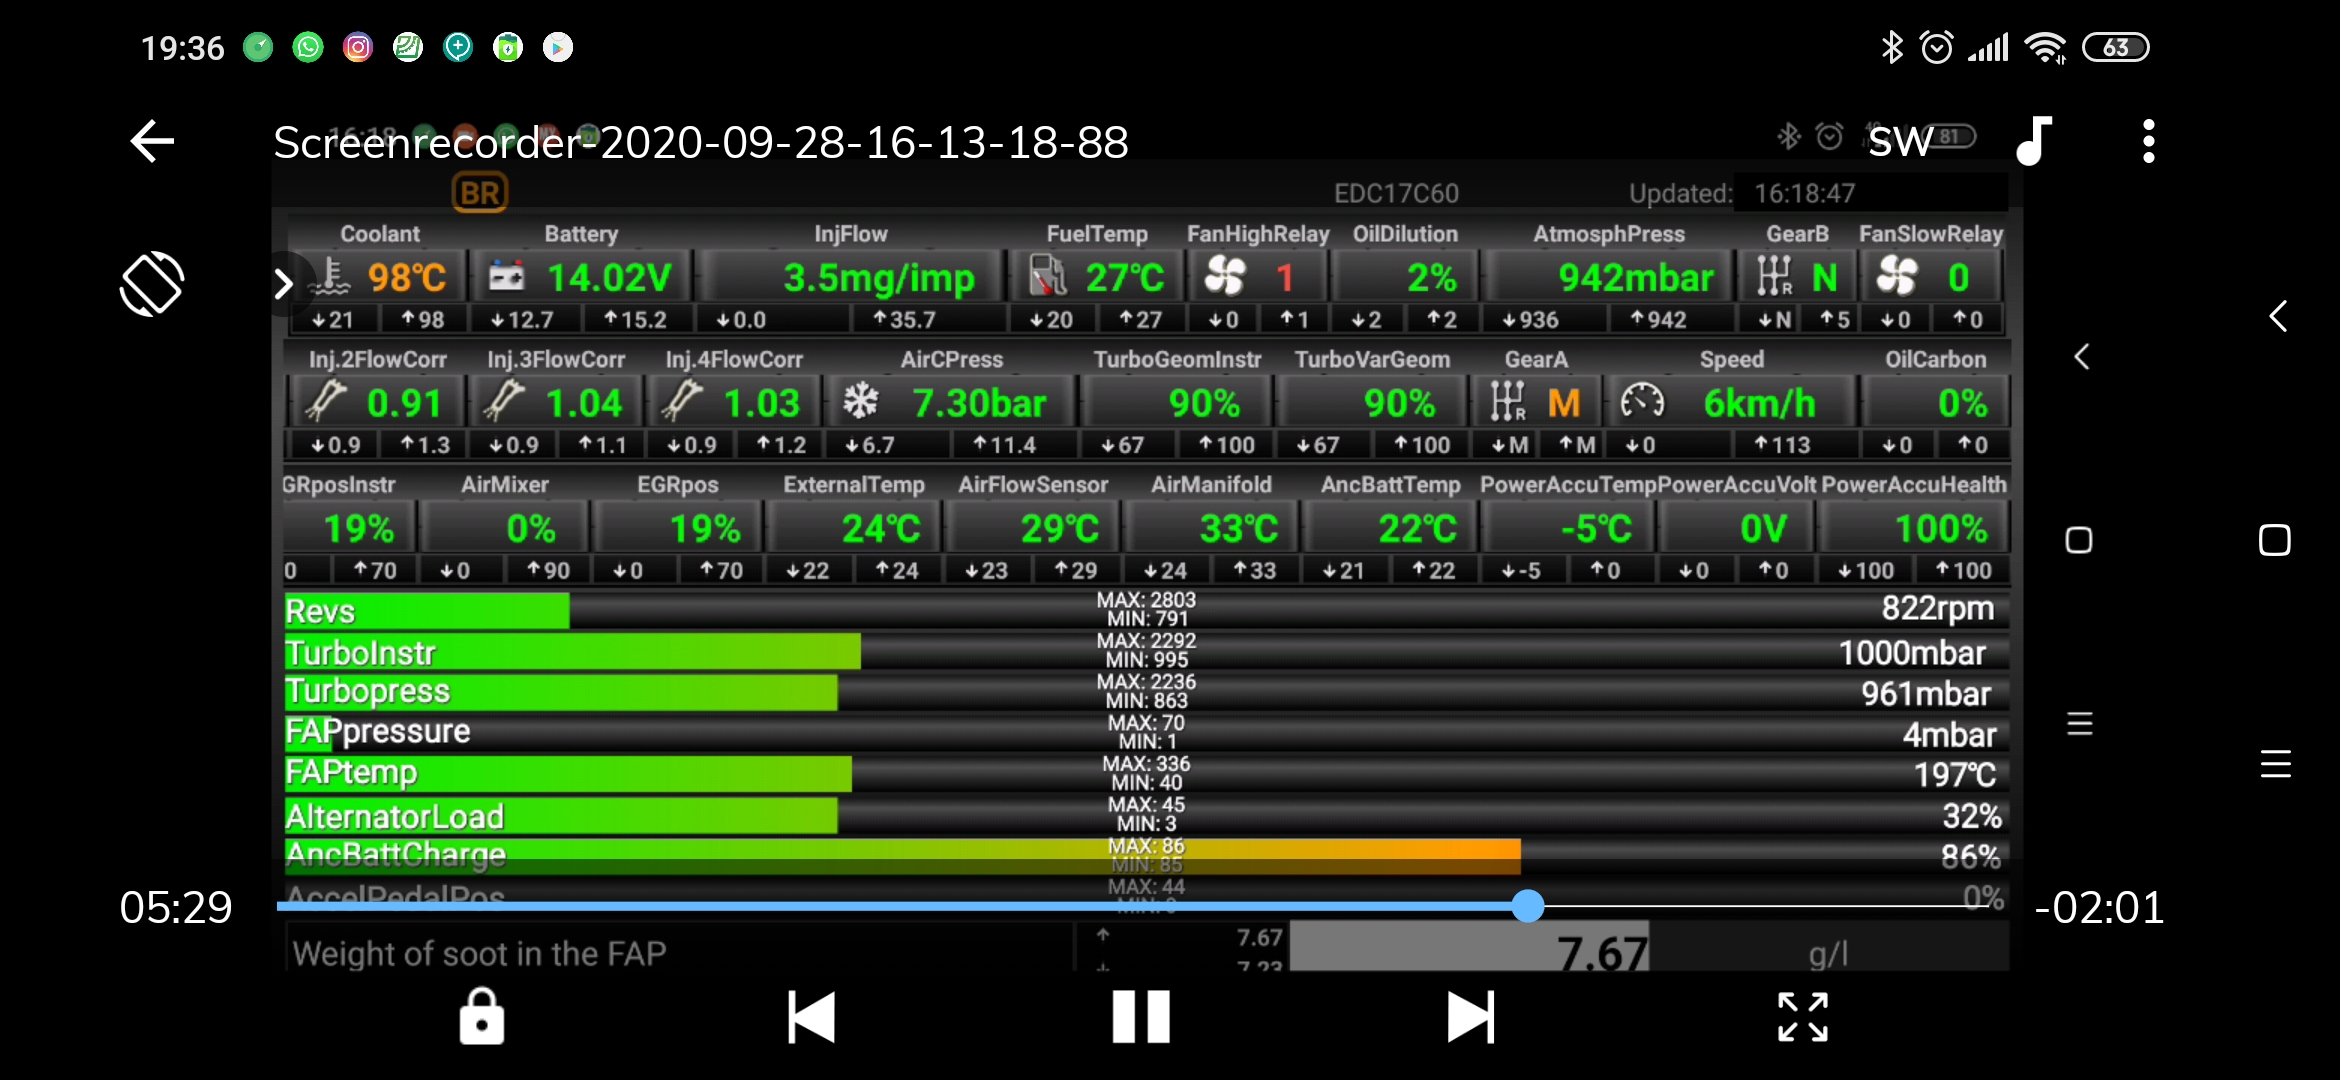Image resolution: width=2340 pixels, height=1080 pixels.
Task: Open the audio track music note icon
Action: [x=2034, y=141]
